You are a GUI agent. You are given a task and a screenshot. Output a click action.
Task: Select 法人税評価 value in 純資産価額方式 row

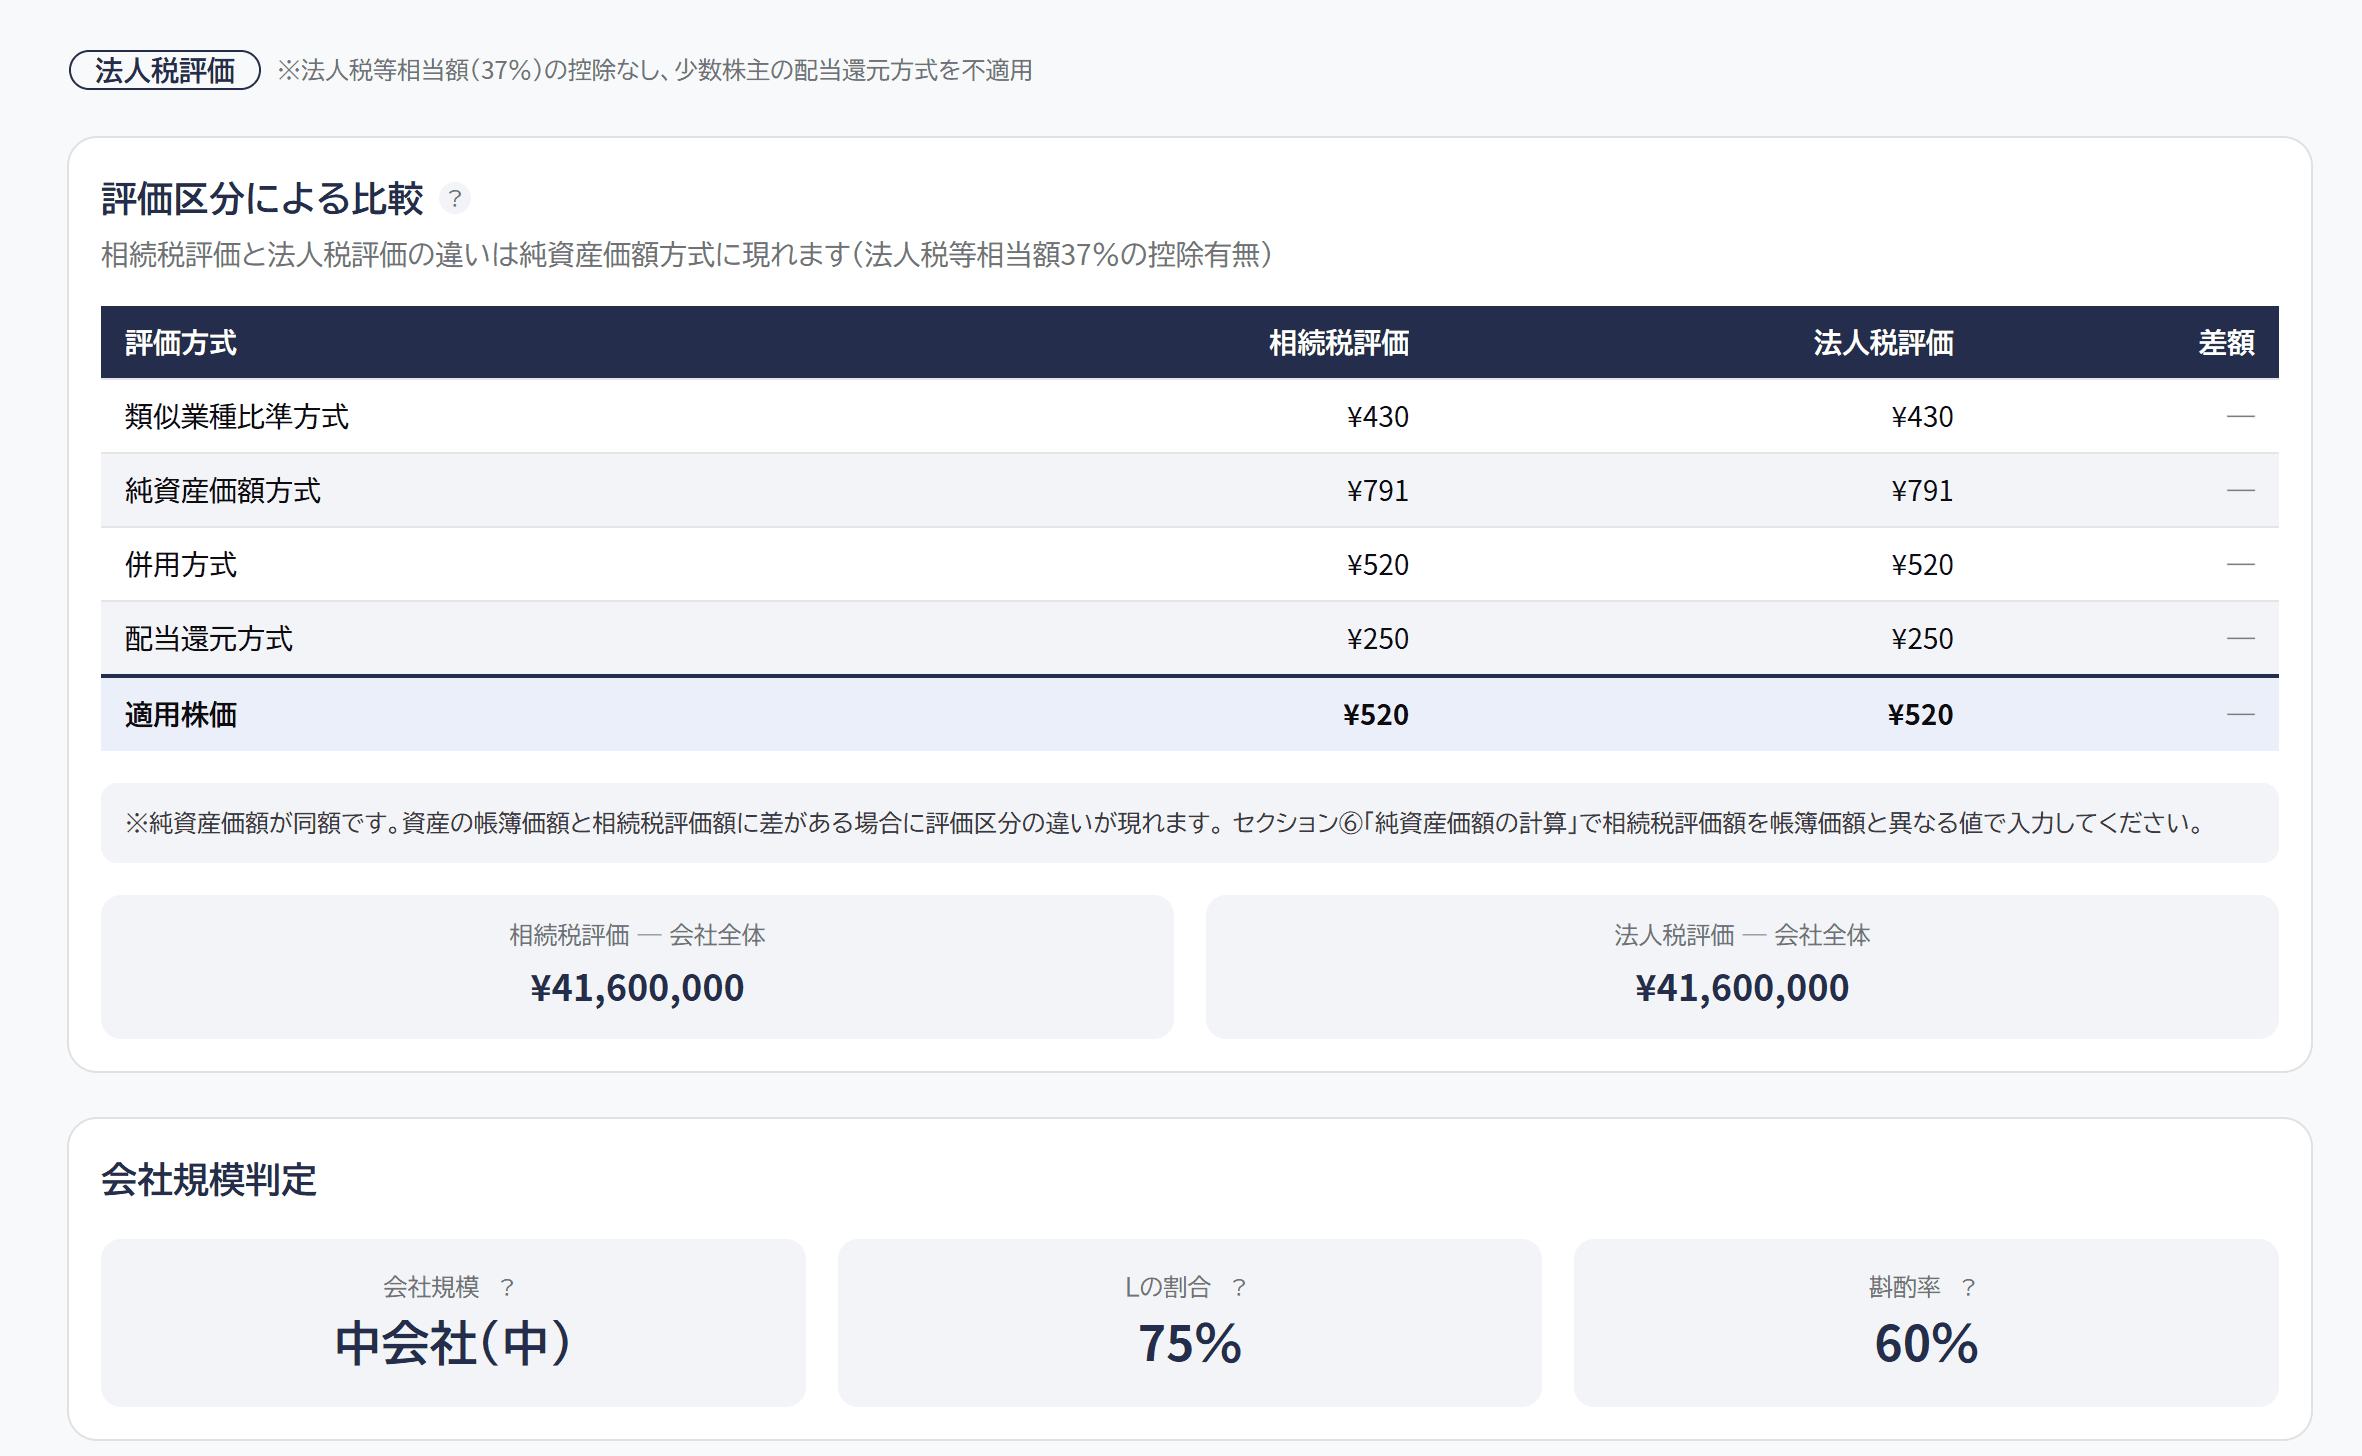1922,490
